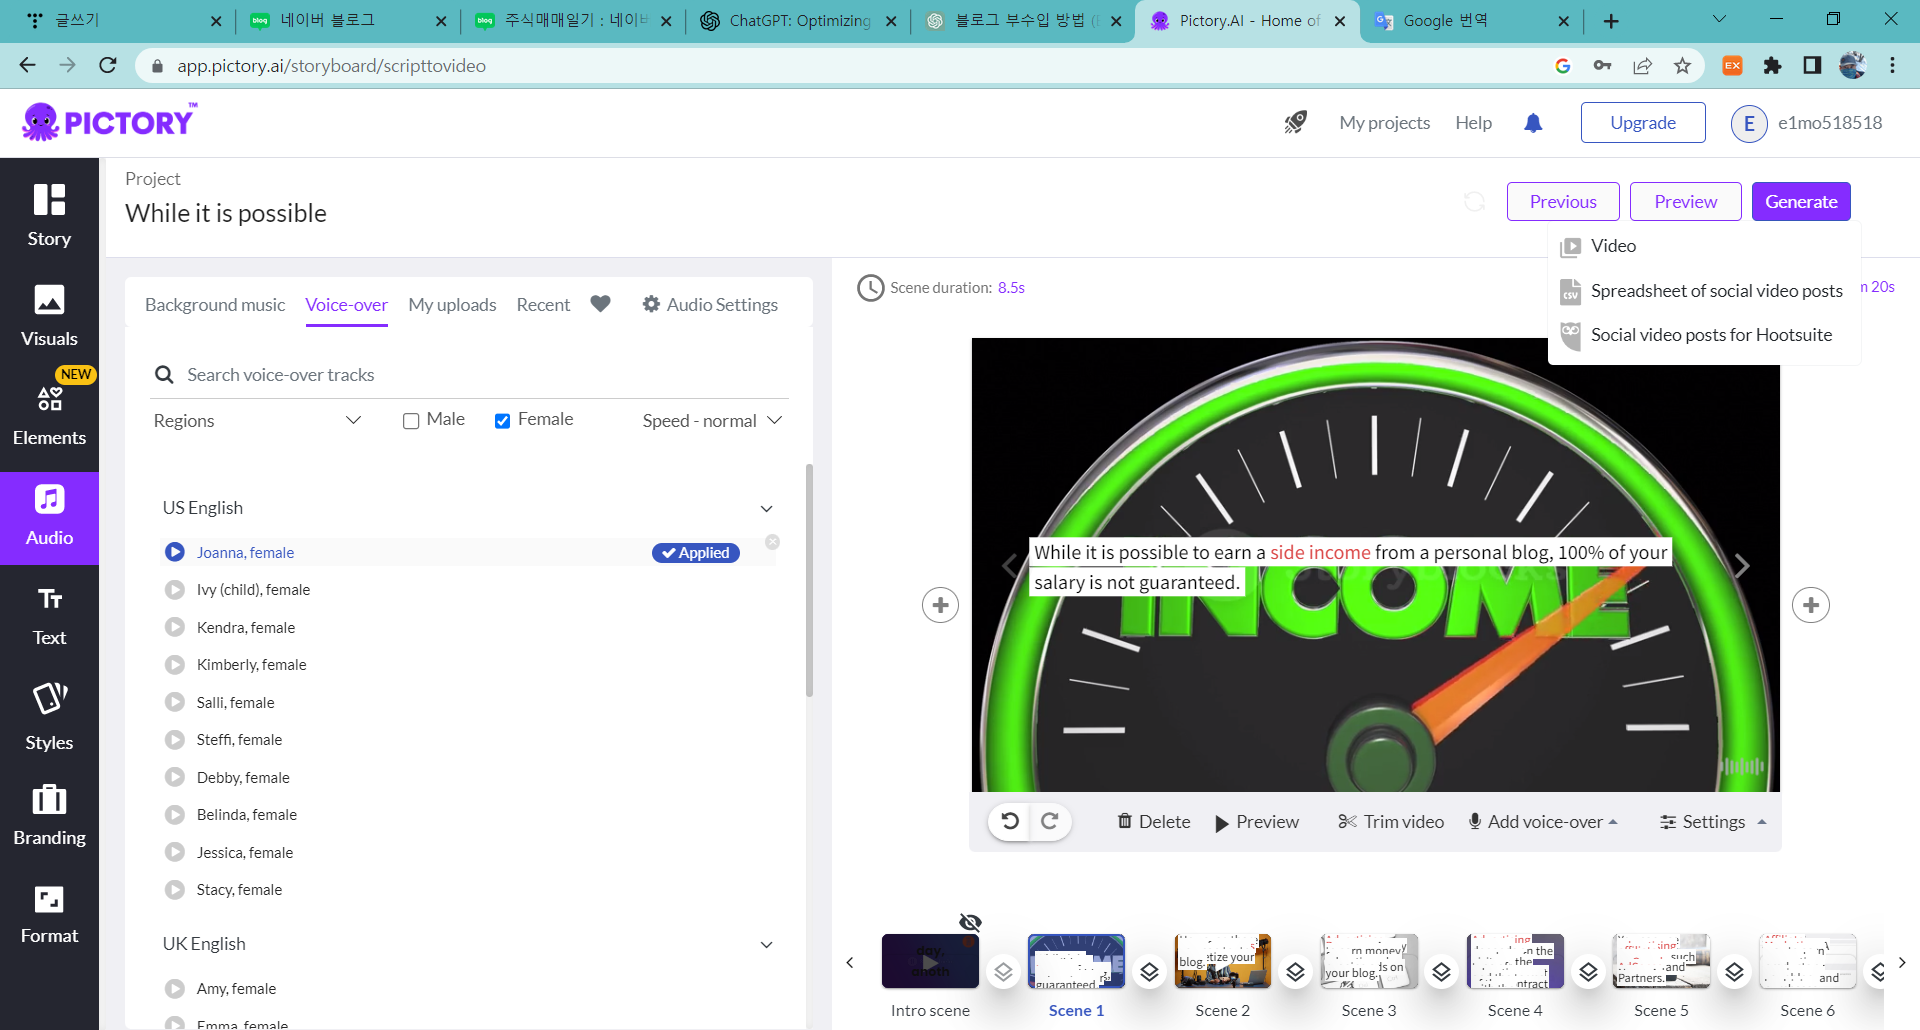Open transition between Scene 2 and Scene 3
Screen dimensions: 1920x1030
[1296, 972]
